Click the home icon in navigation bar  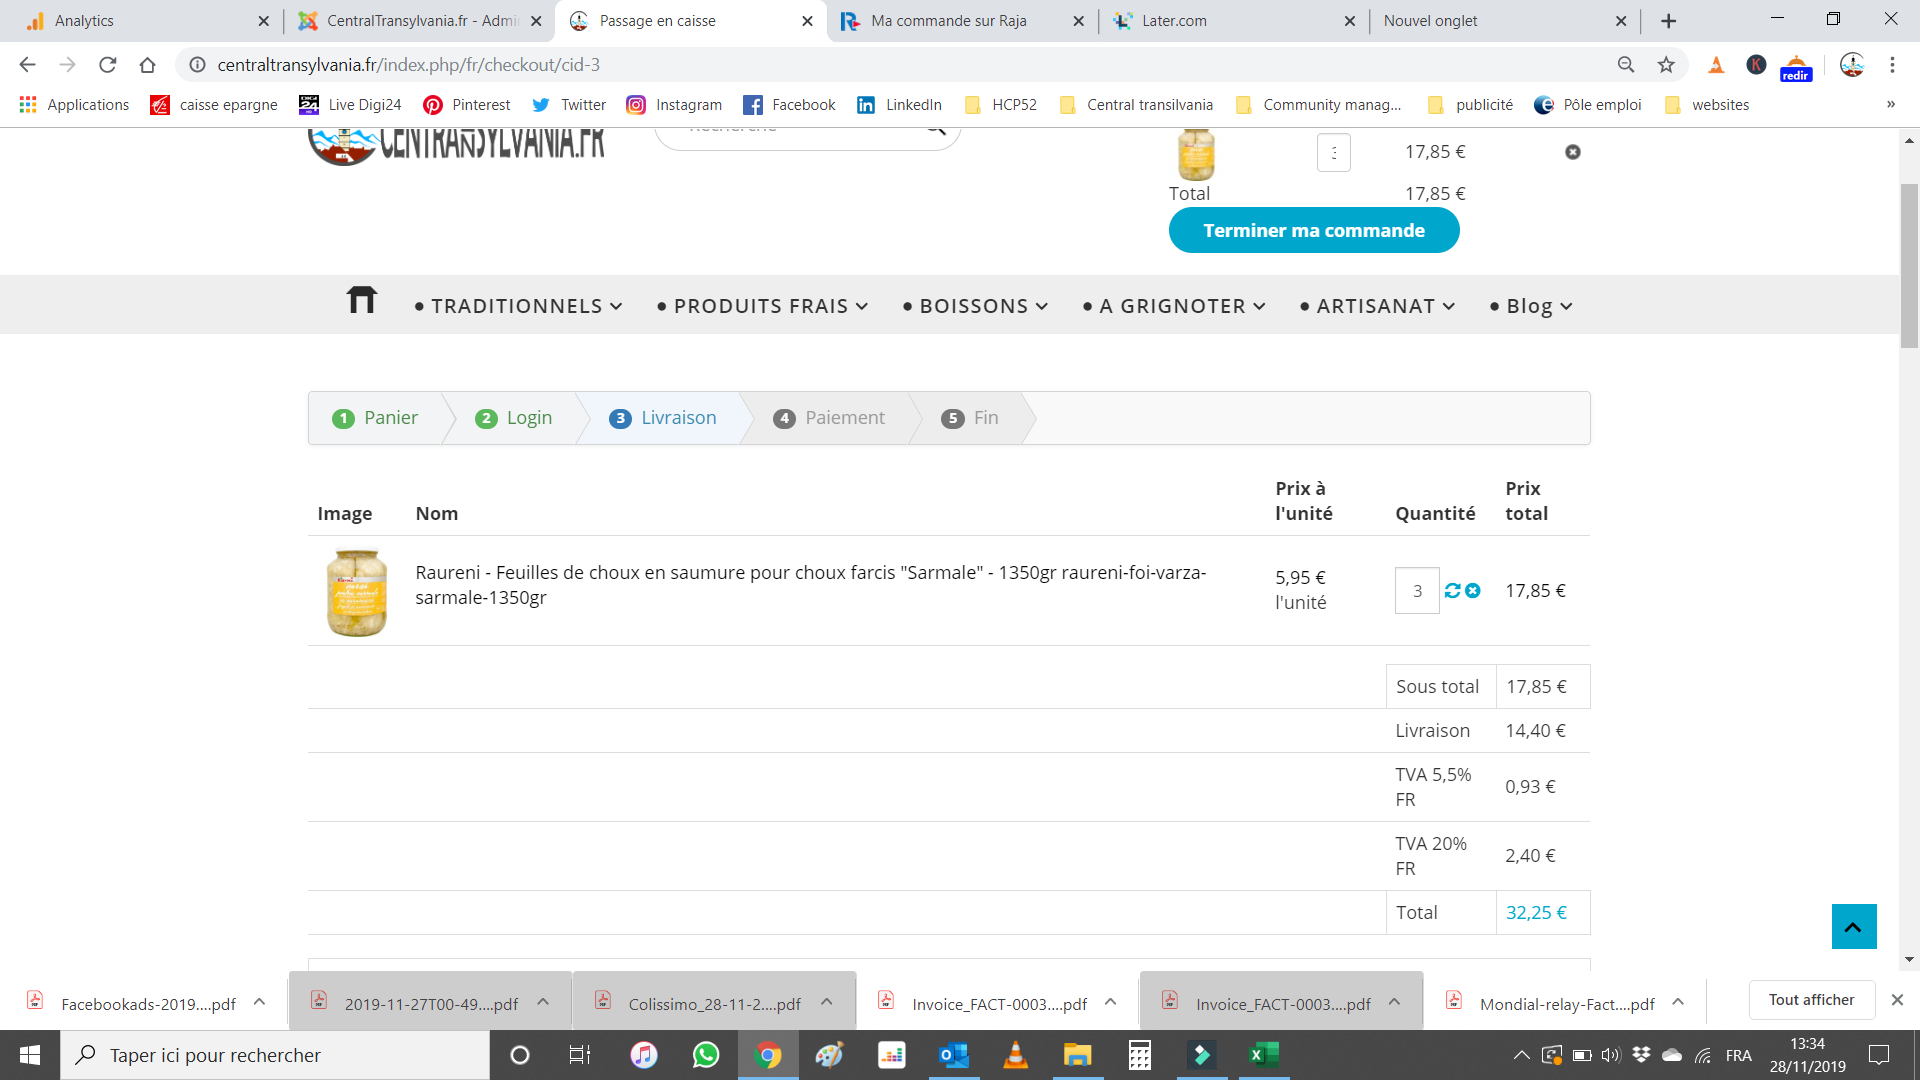coord(361,300)
